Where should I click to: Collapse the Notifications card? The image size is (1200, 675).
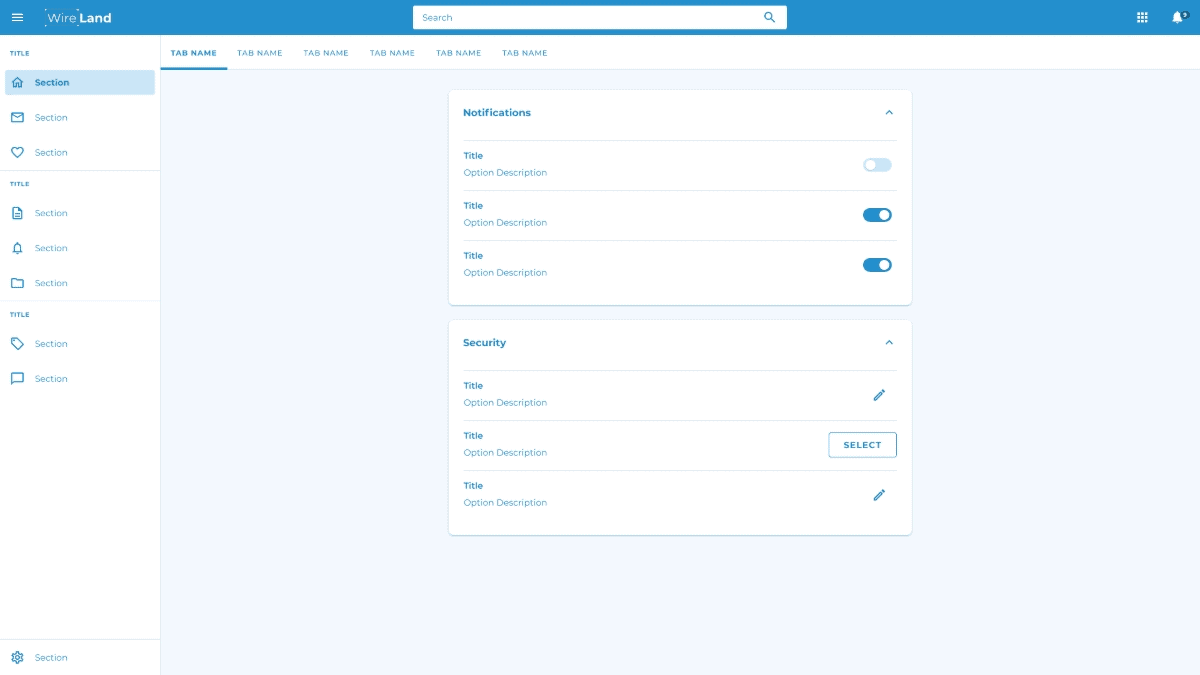click(x=889, y=113)
